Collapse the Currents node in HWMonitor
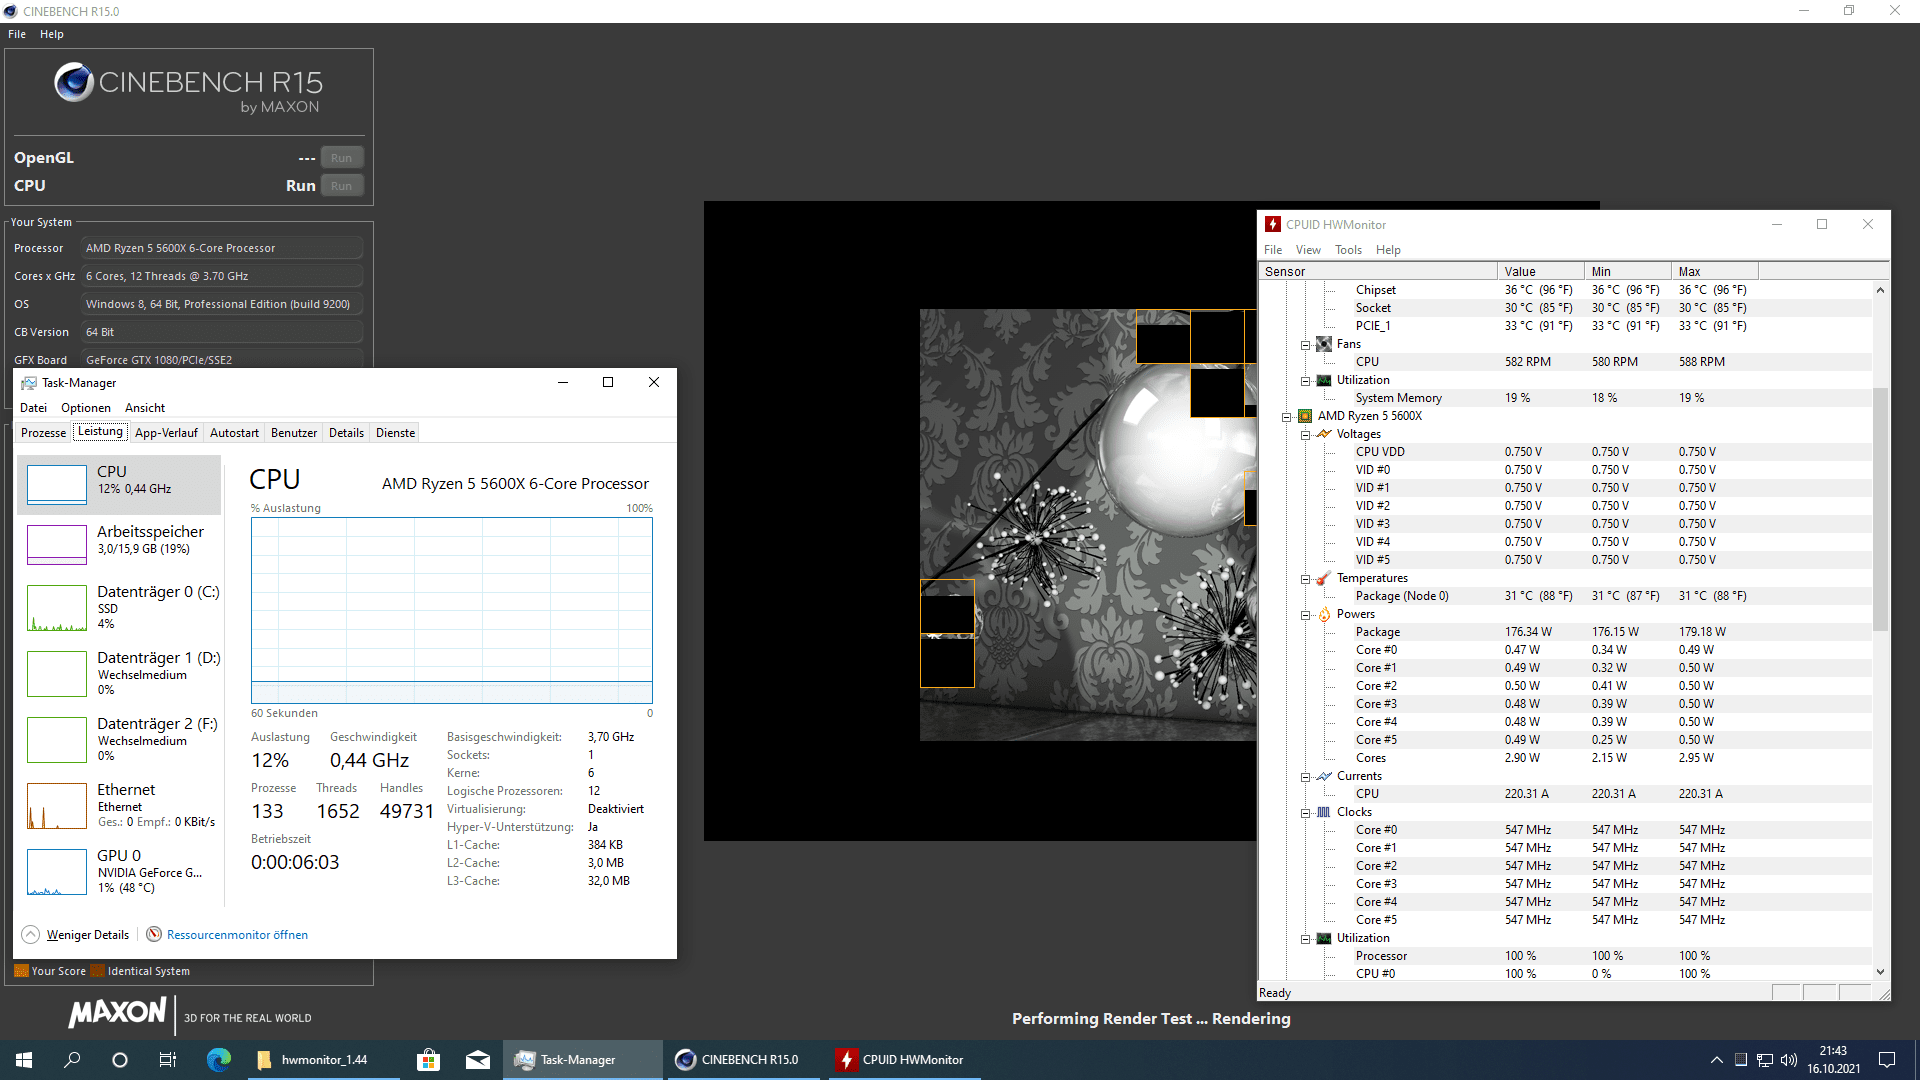 click(x=1305, y=777)
